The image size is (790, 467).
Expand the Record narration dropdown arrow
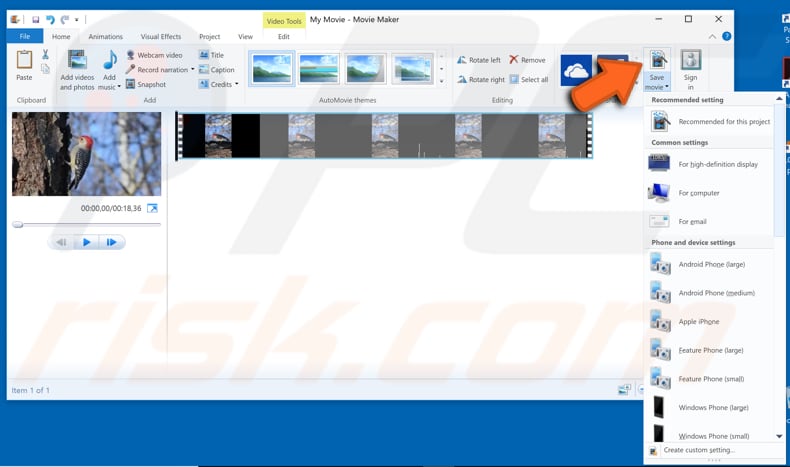[x=192, y=70]
